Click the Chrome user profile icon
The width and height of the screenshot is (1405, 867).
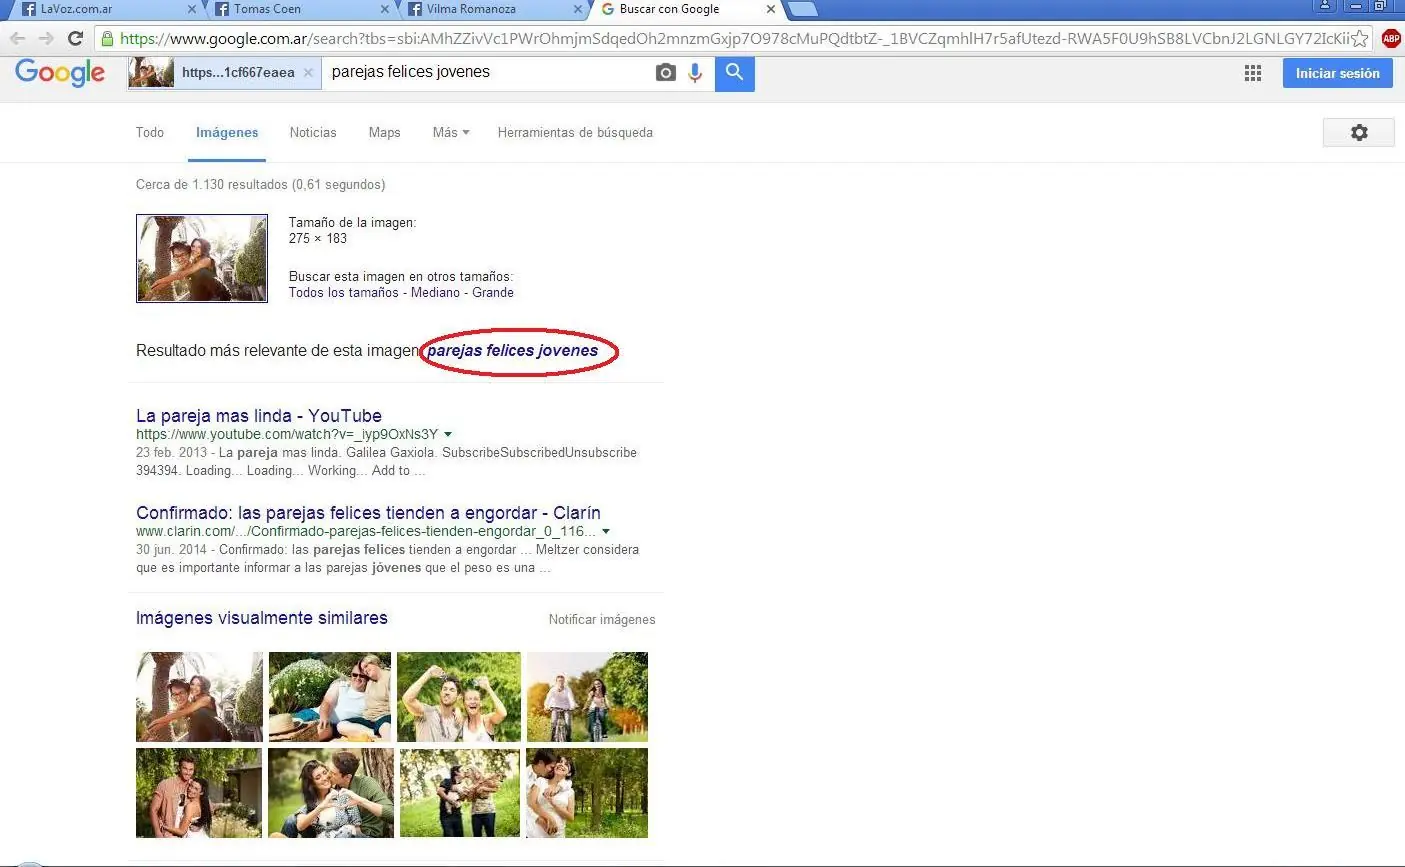(1325, 6)
